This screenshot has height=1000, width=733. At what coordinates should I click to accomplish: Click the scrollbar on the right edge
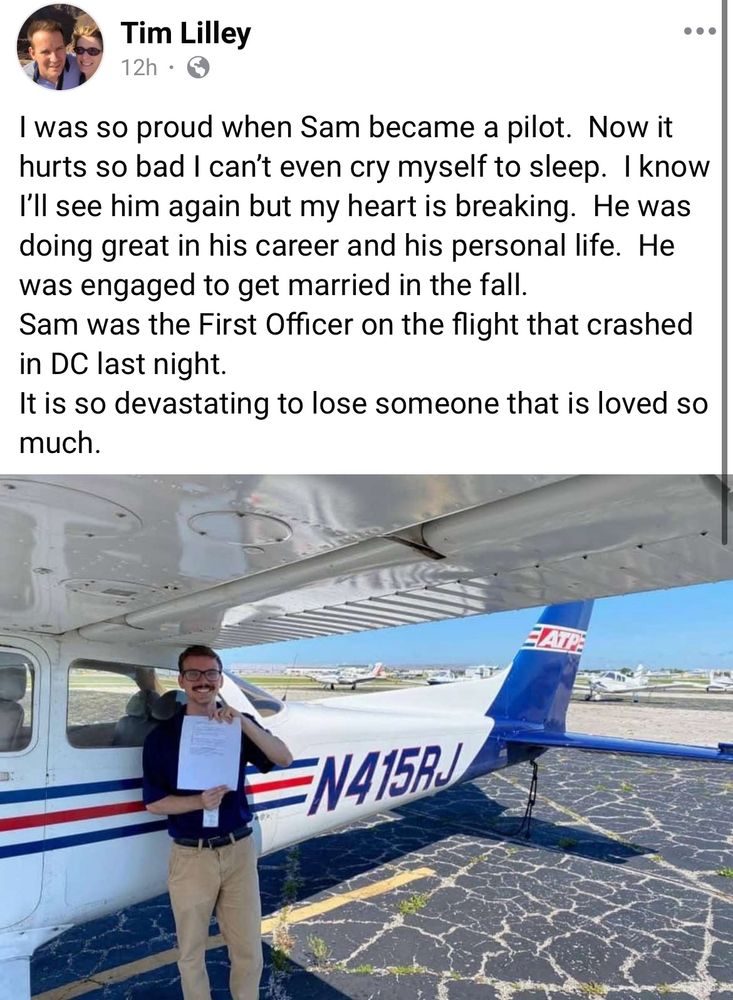(725, 271)
